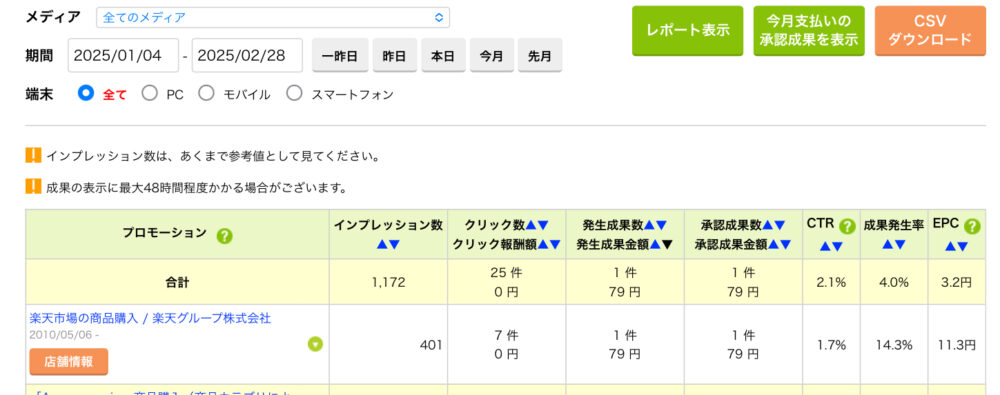Sort 承認成果数 ascending with up arrow
This screenshot has height=395, width=1000.
click(768, 225)
